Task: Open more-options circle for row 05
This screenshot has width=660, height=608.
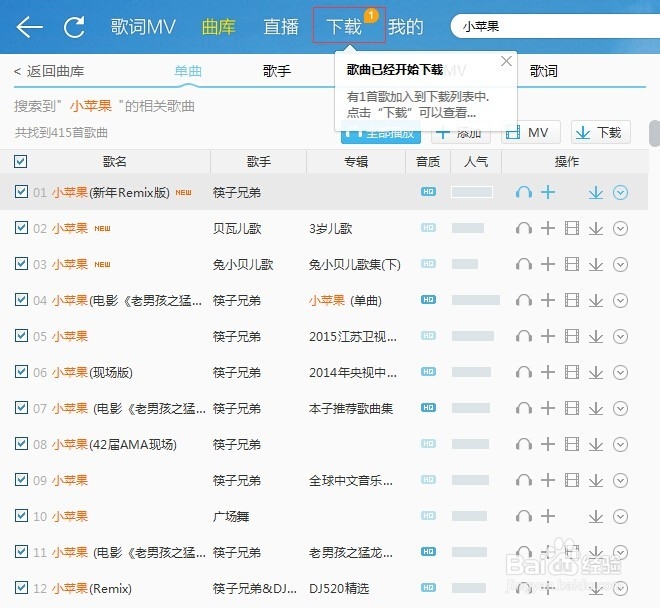Action: (620, 336)
